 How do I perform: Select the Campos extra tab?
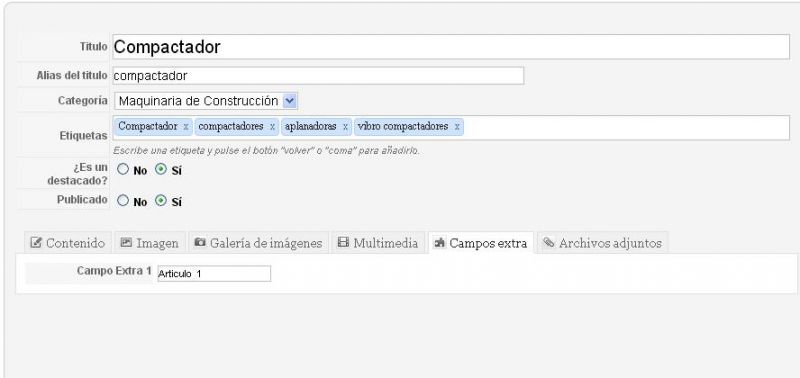coord(481,243)
